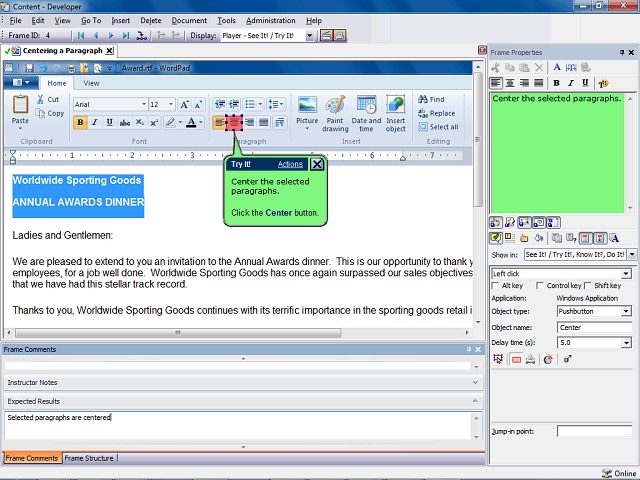Click the small gender-like symbol icon
This screenshot has width=640, height=480.
(x=567, y=359)
